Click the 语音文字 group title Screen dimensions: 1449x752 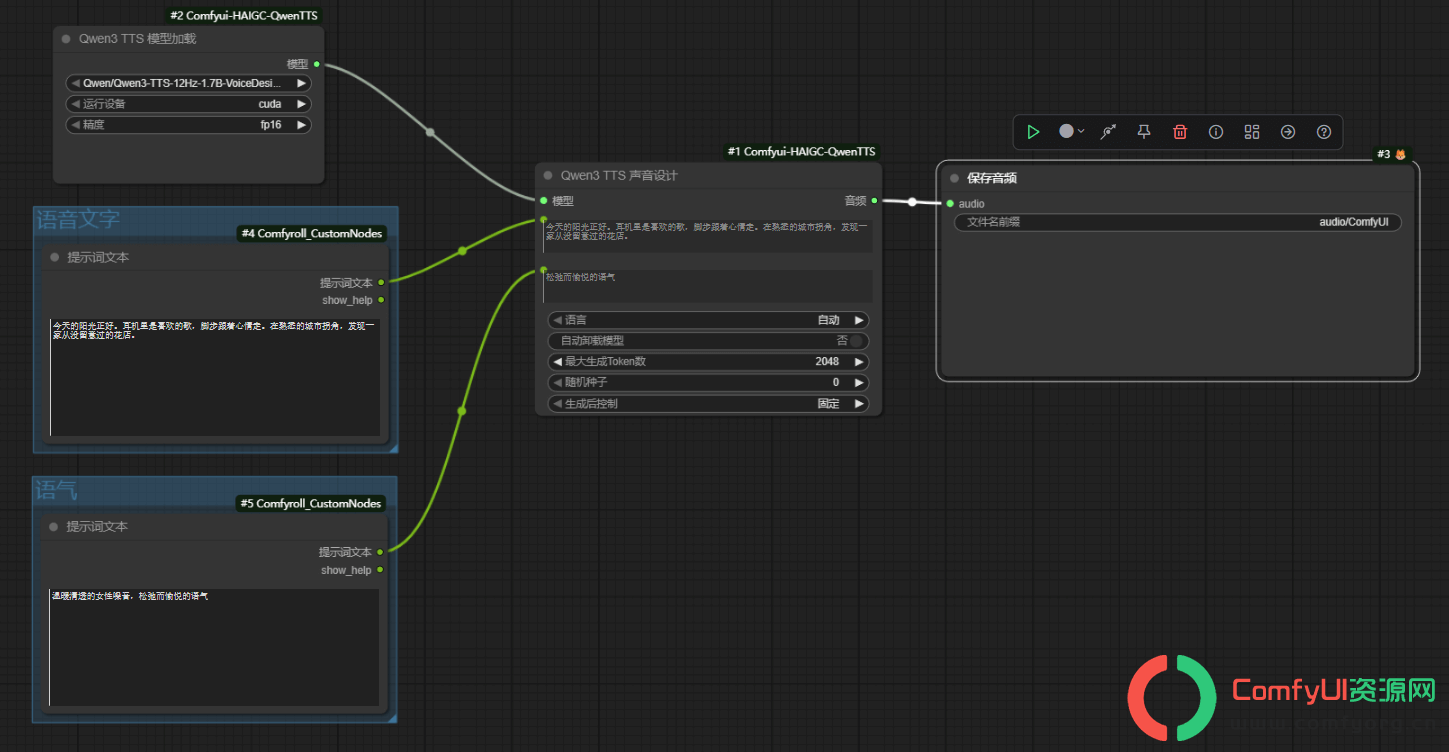click(78, 220)
